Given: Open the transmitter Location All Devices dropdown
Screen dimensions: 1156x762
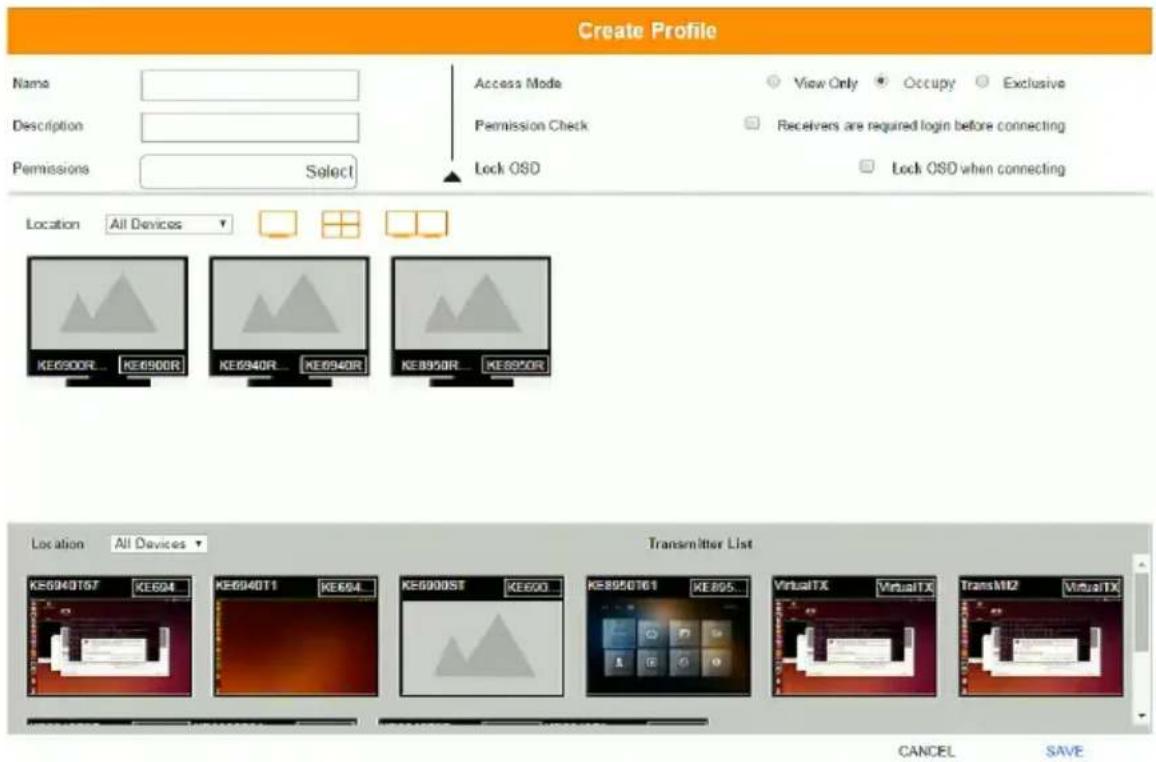Looking at the screenshot, I should [159, 544].
